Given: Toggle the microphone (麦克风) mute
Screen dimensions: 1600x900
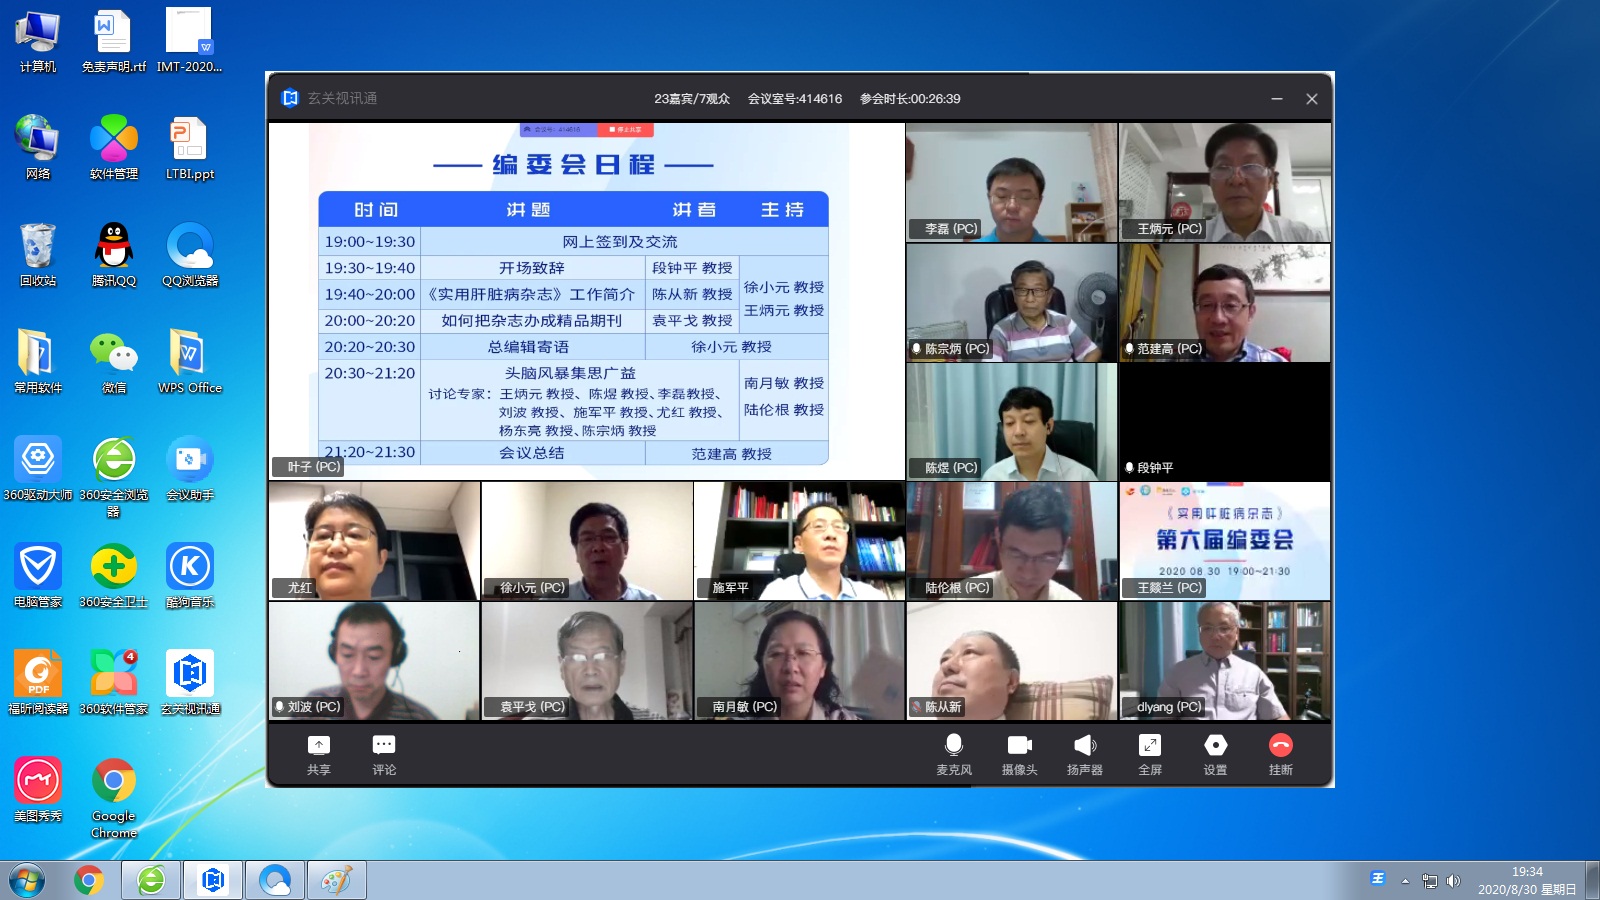Looking at the screenshot, I should point(953,753).
